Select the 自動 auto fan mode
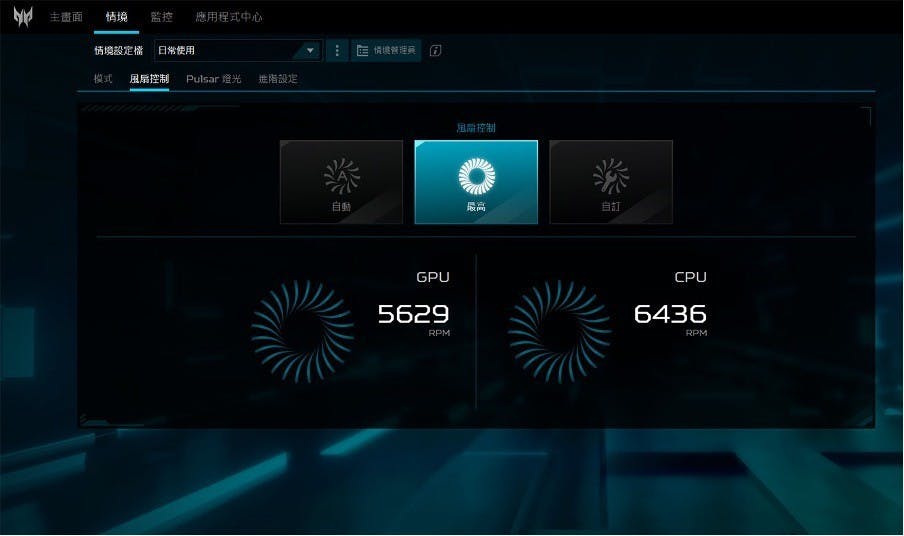The image size is (904, 536). click(x=341, y=182)
